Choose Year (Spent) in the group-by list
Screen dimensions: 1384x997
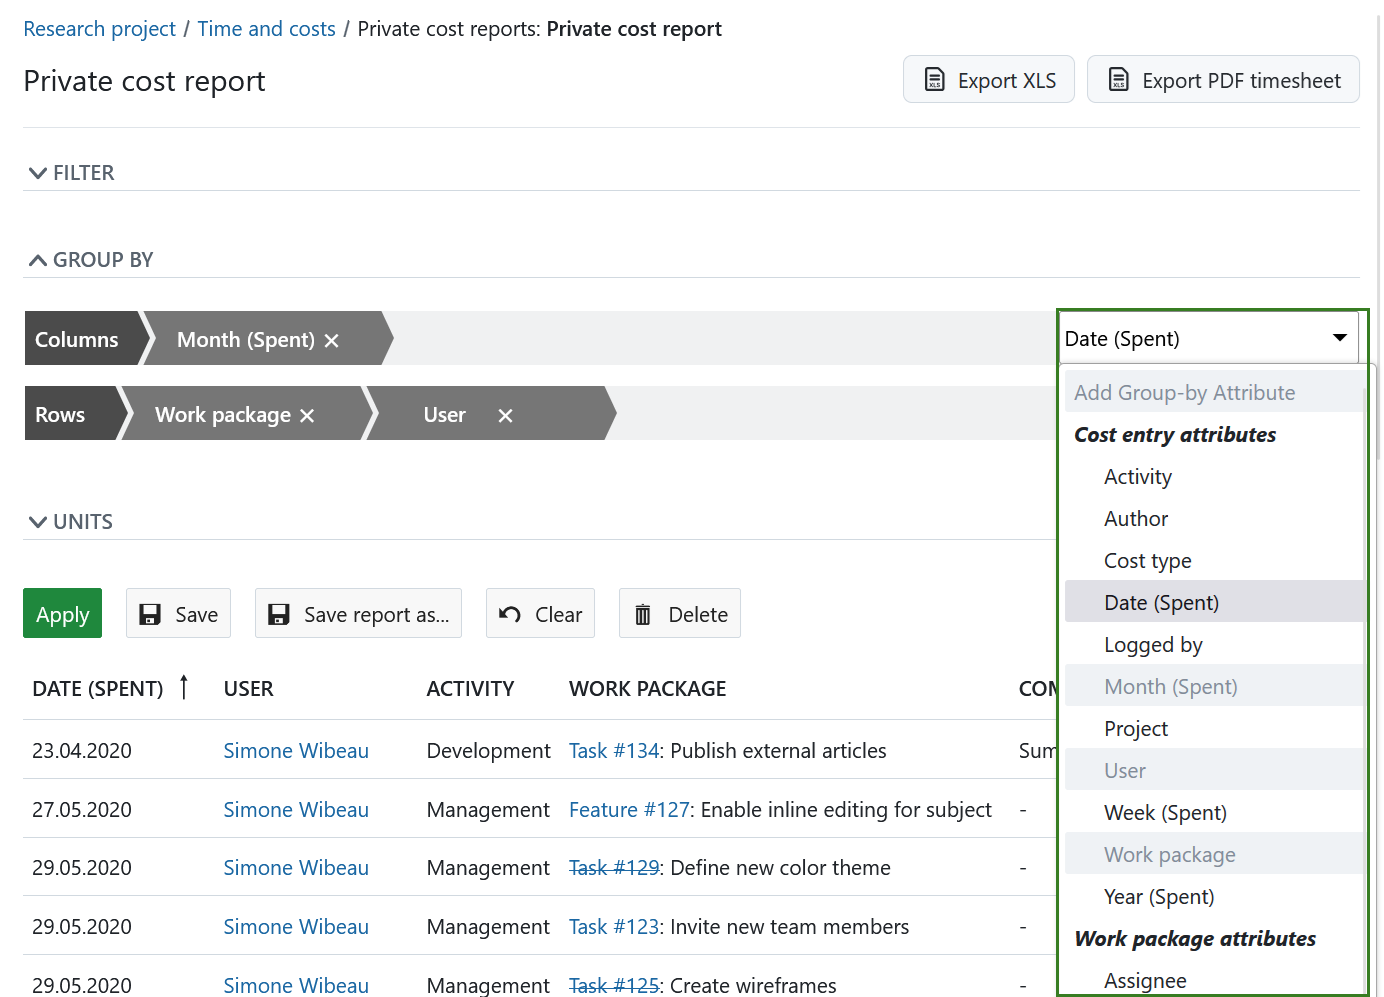click(1159, 897)
